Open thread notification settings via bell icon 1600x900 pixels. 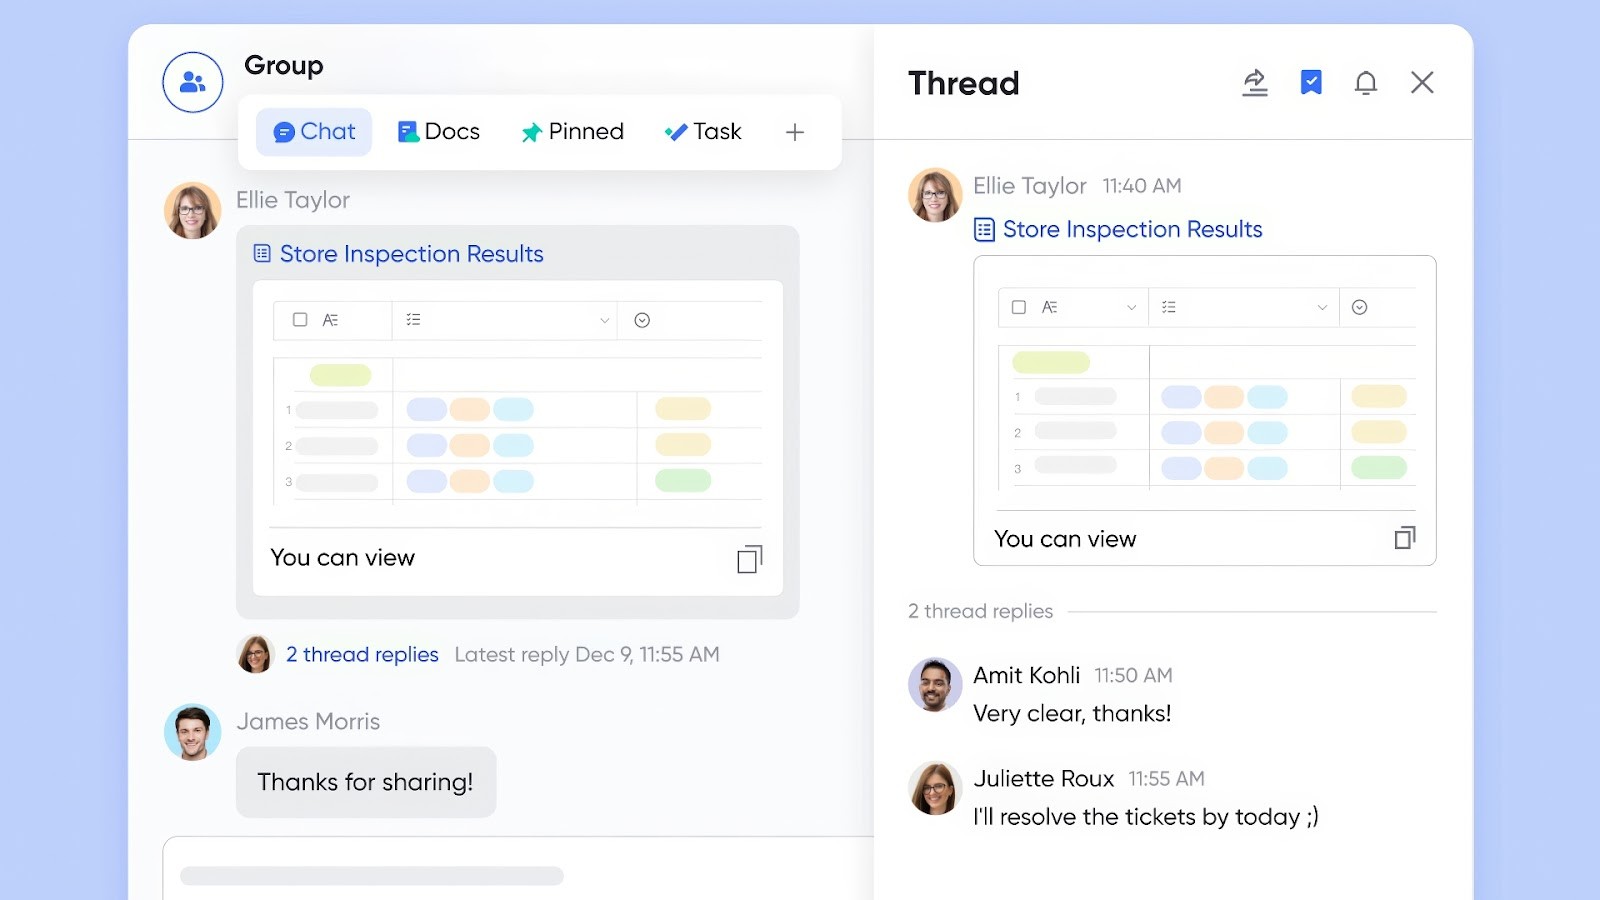click(1365, 83)
